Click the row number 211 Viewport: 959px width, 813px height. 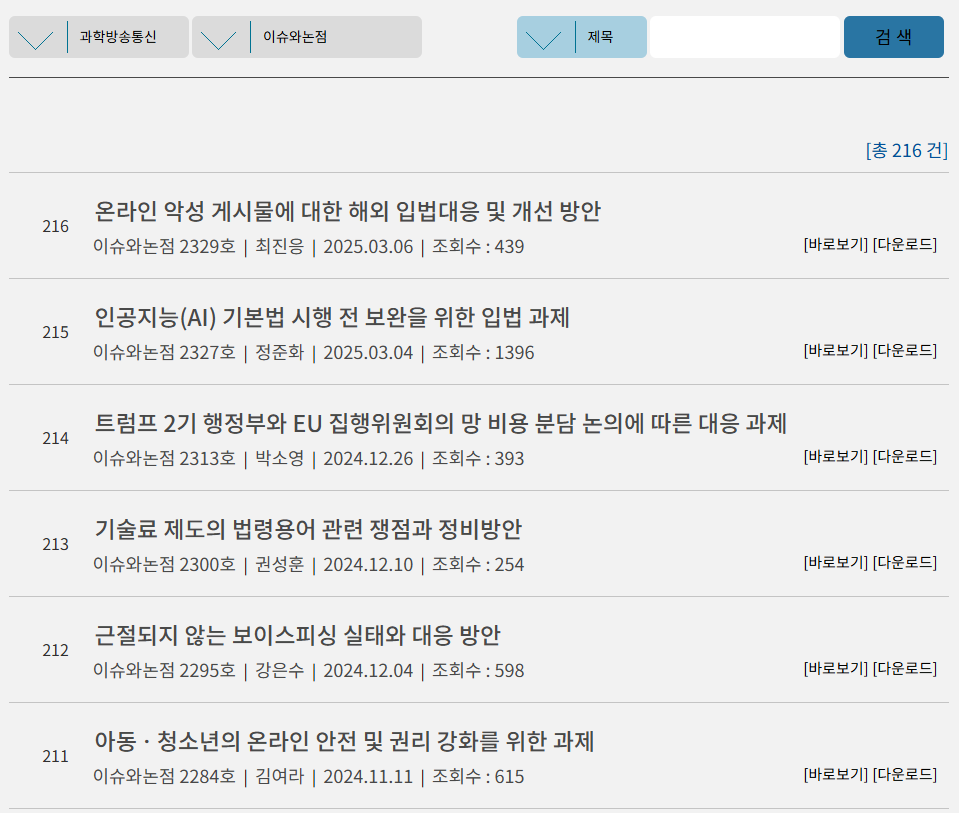(x=56, y=757)
